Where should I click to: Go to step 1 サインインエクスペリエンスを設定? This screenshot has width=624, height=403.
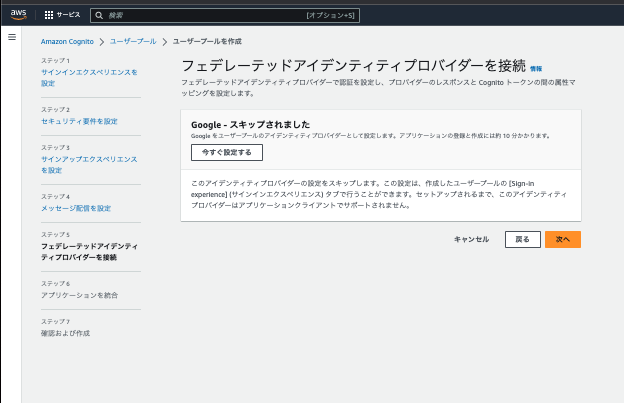click(89, 78)
